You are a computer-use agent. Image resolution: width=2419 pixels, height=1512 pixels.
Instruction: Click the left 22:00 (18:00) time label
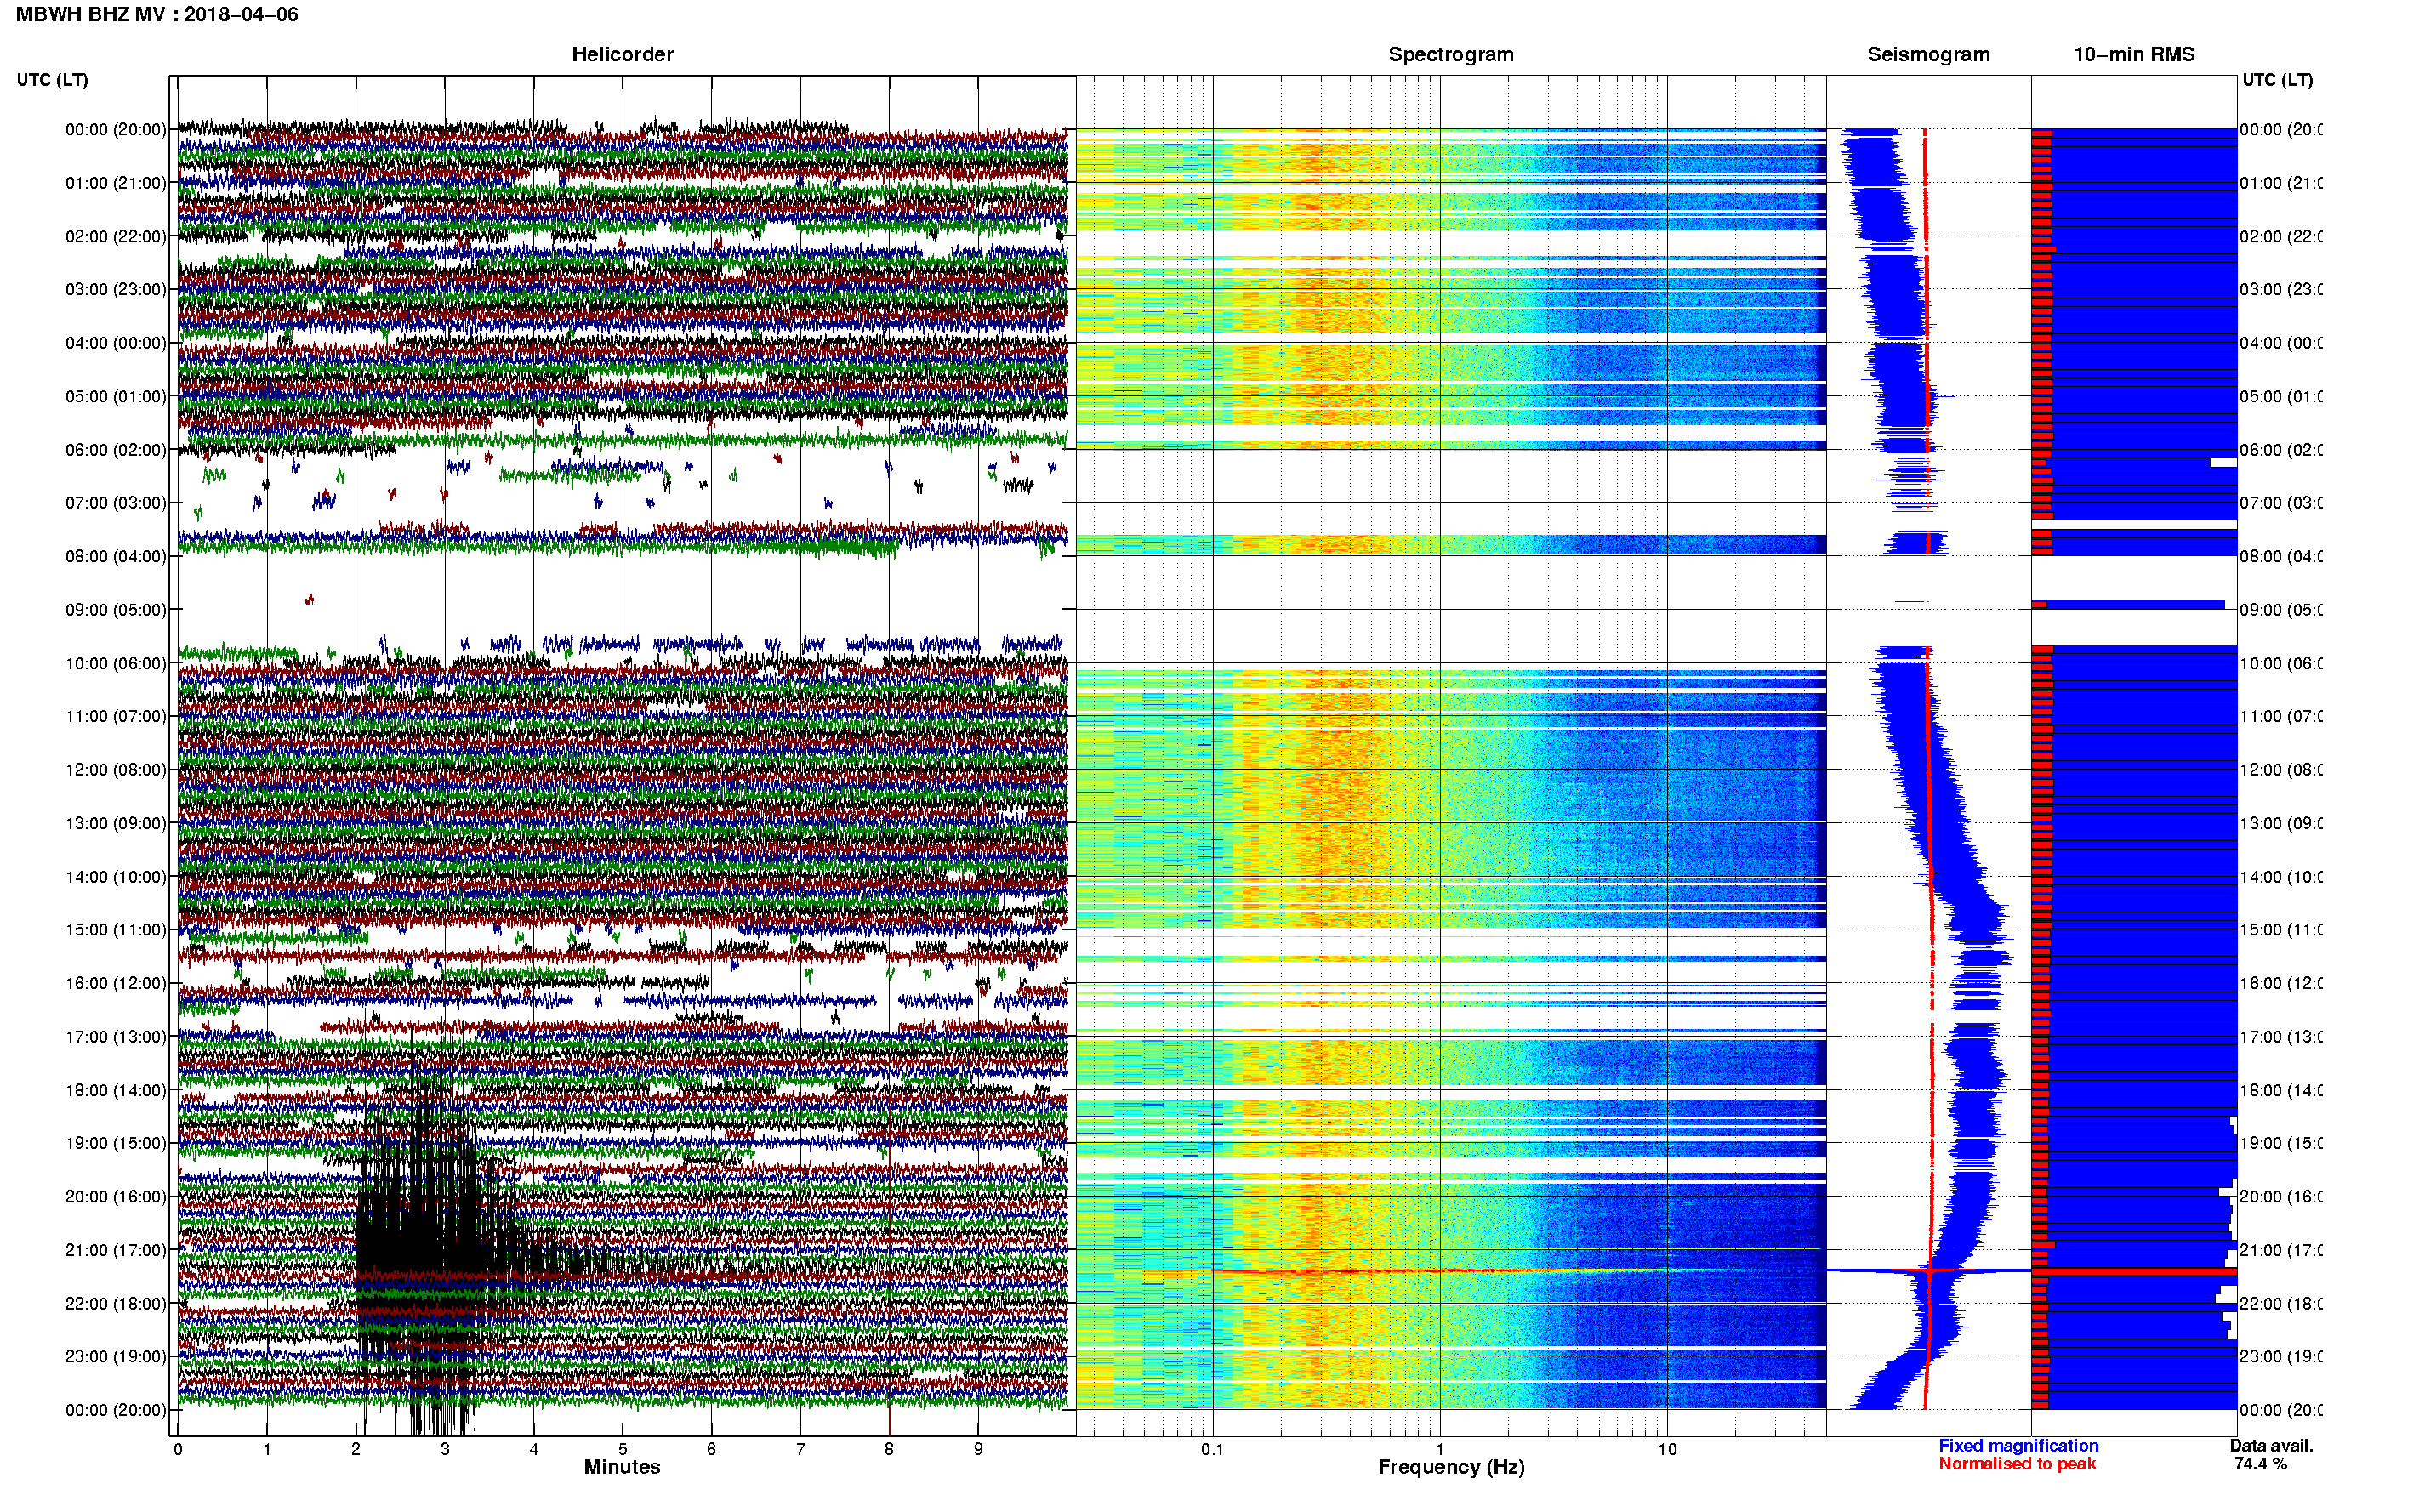(116, 1304)
